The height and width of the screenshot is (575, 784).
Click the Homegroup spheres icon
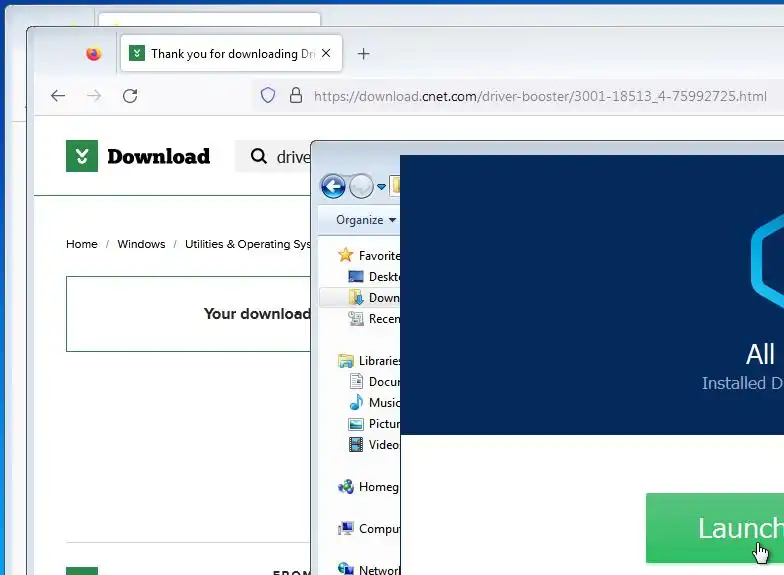pyautogui.click(x=346, y=486)
